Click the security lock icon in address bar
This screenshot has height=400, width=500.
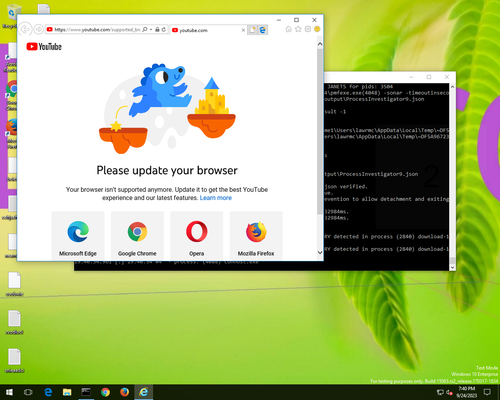pos(157,29)
